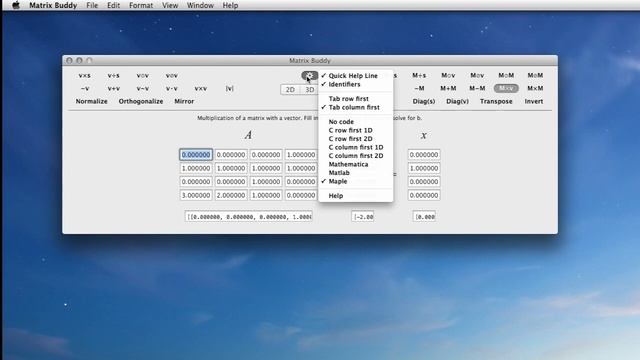Click the code output field under matrix A
Viewport: 640px width, 360px height.
[x=249, y=217]
